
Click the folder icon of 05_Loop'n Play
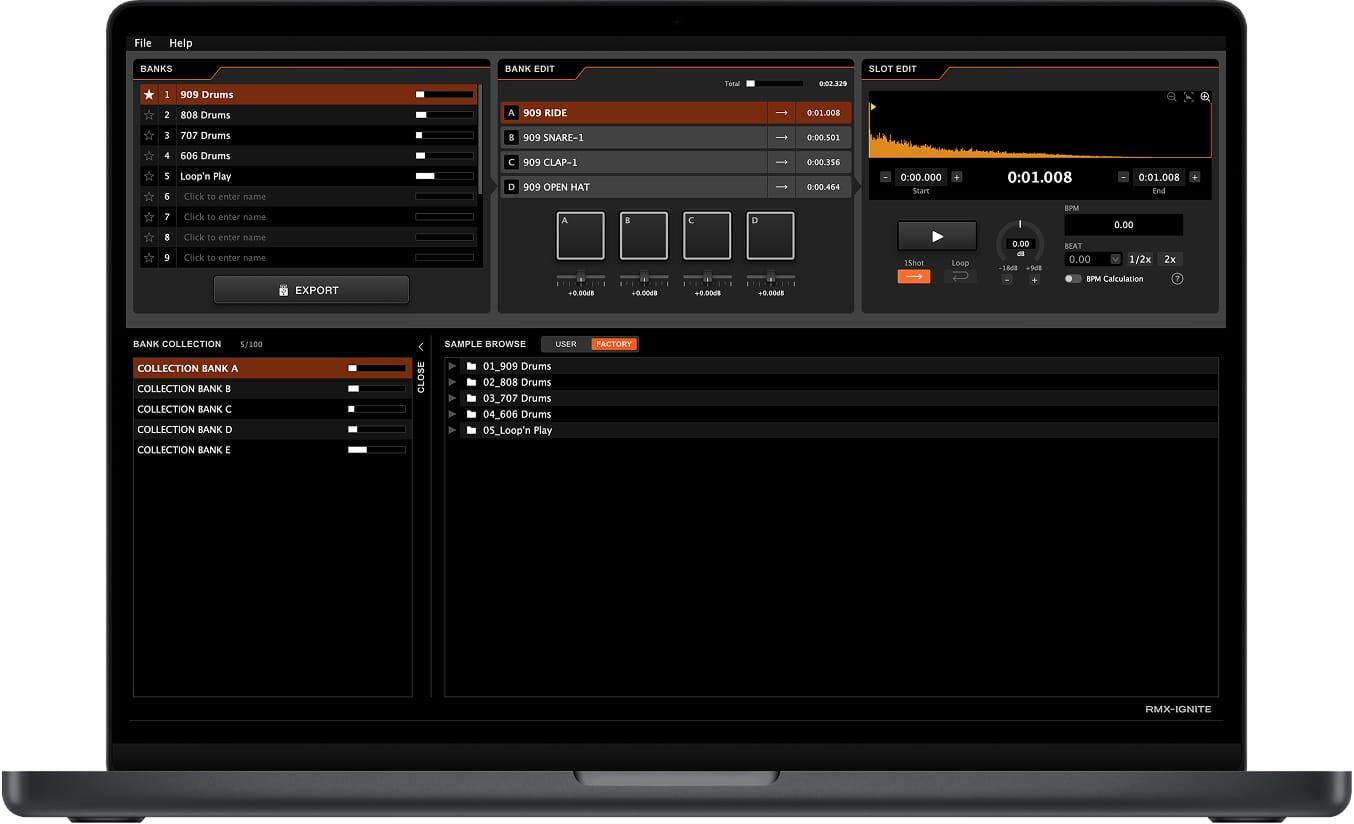[x=471, y=430]
